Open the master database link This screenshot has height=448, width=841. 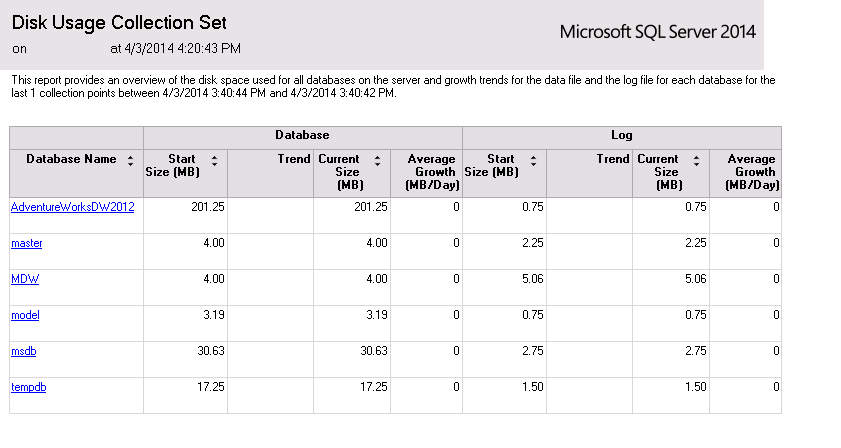pos(26,243)
